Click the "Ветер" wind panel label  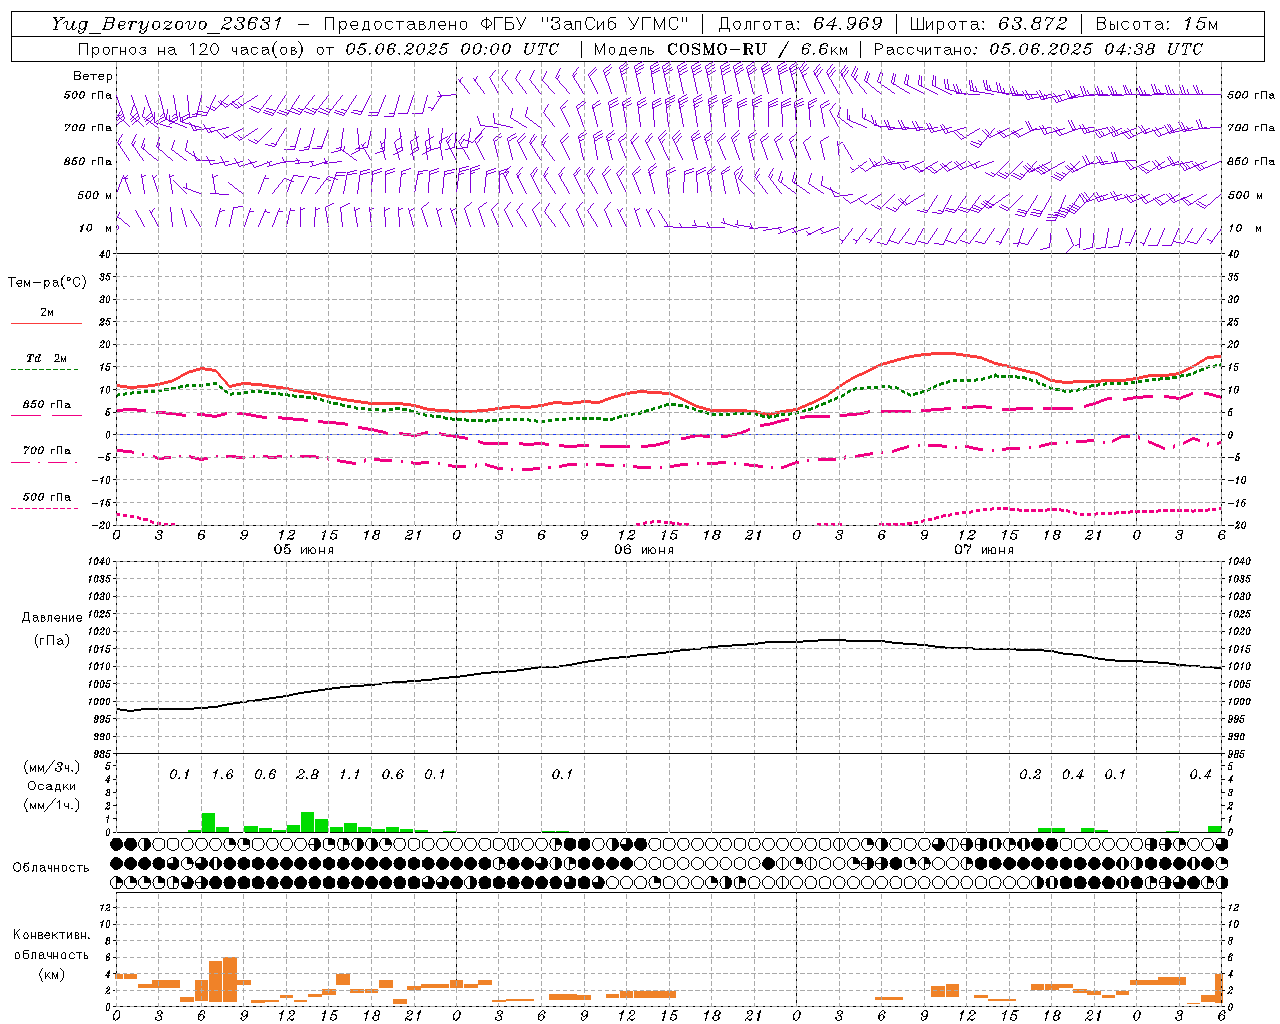[93, 76]
